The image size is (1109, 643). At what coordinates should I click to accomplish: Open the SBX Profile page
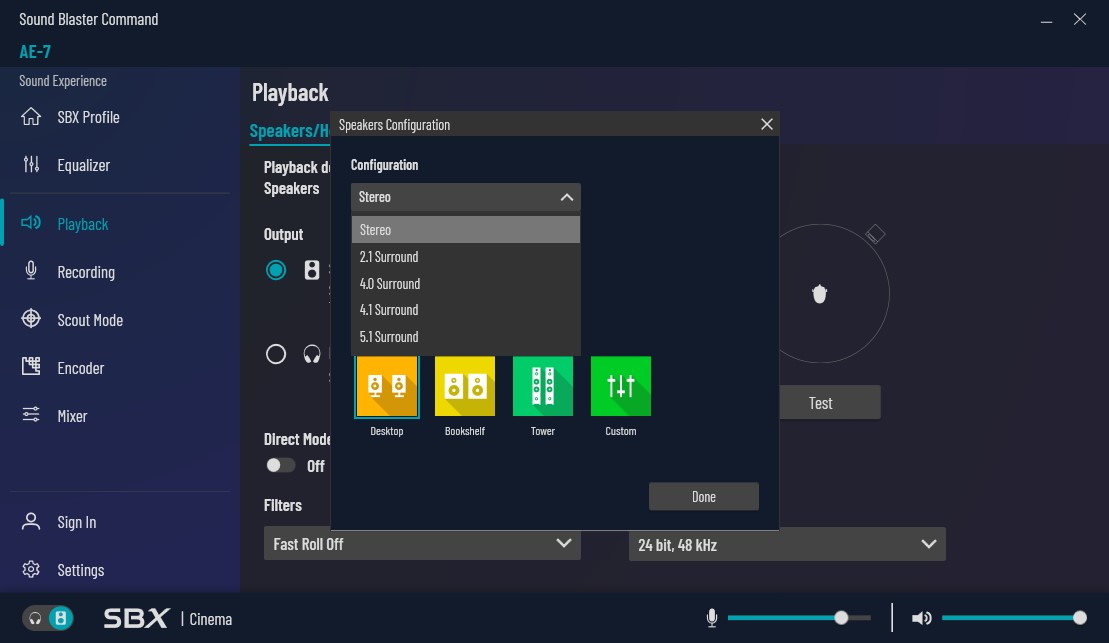tap(88, 117)
